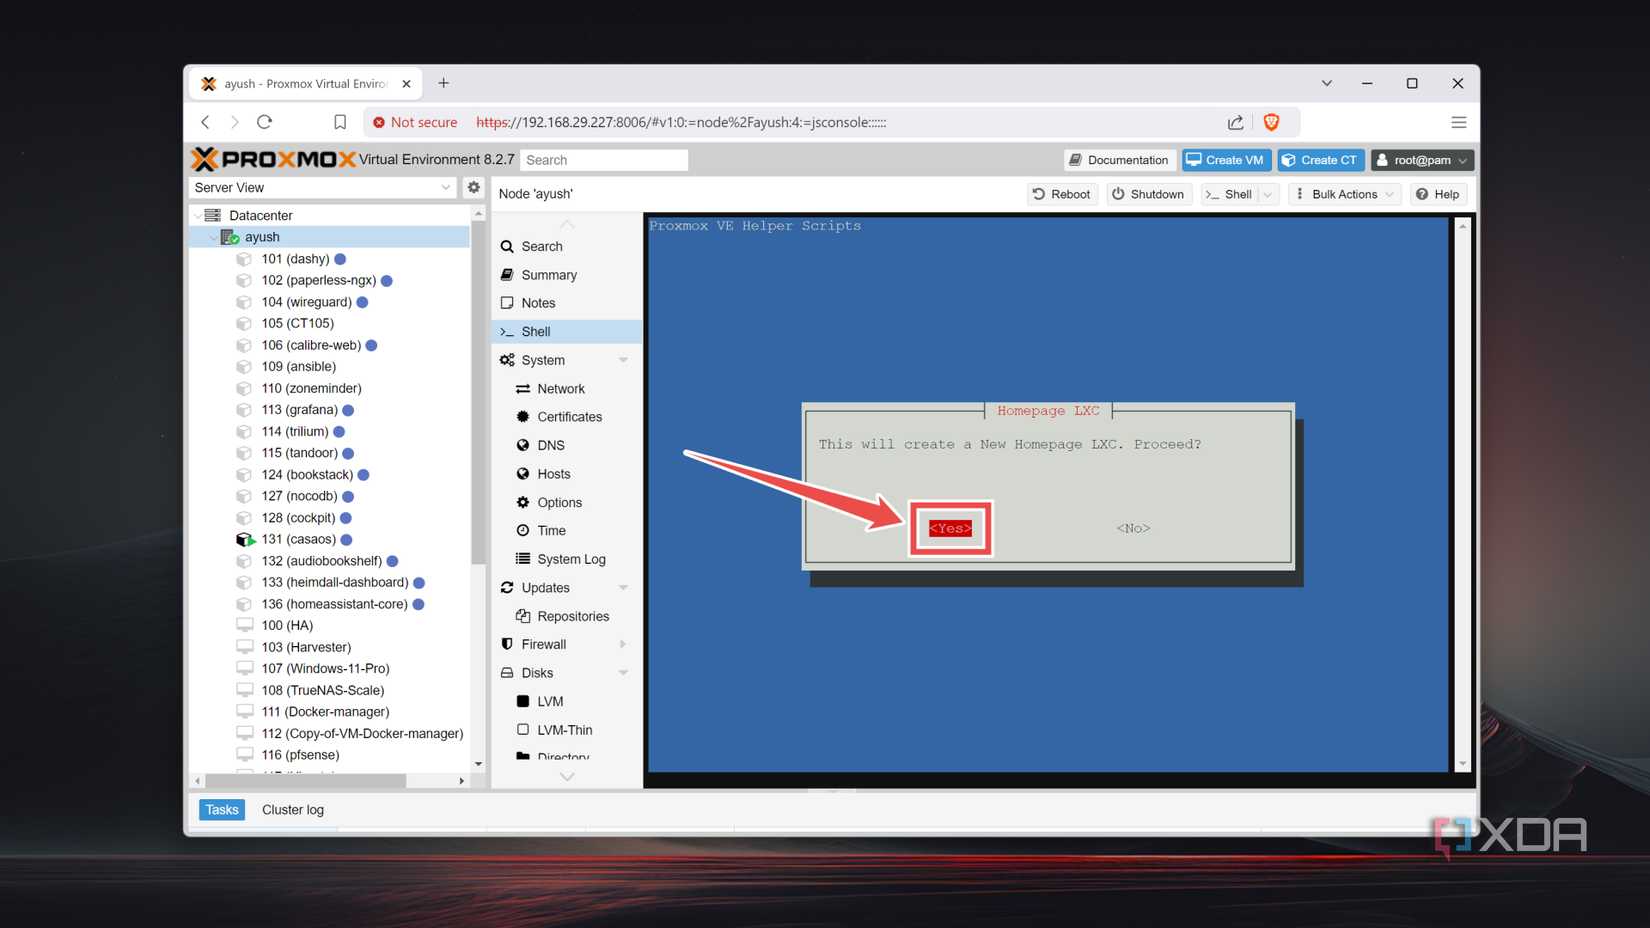Switch to the Cluster log tab
This screenshot has height=928, width=1650.
[293, 810]
